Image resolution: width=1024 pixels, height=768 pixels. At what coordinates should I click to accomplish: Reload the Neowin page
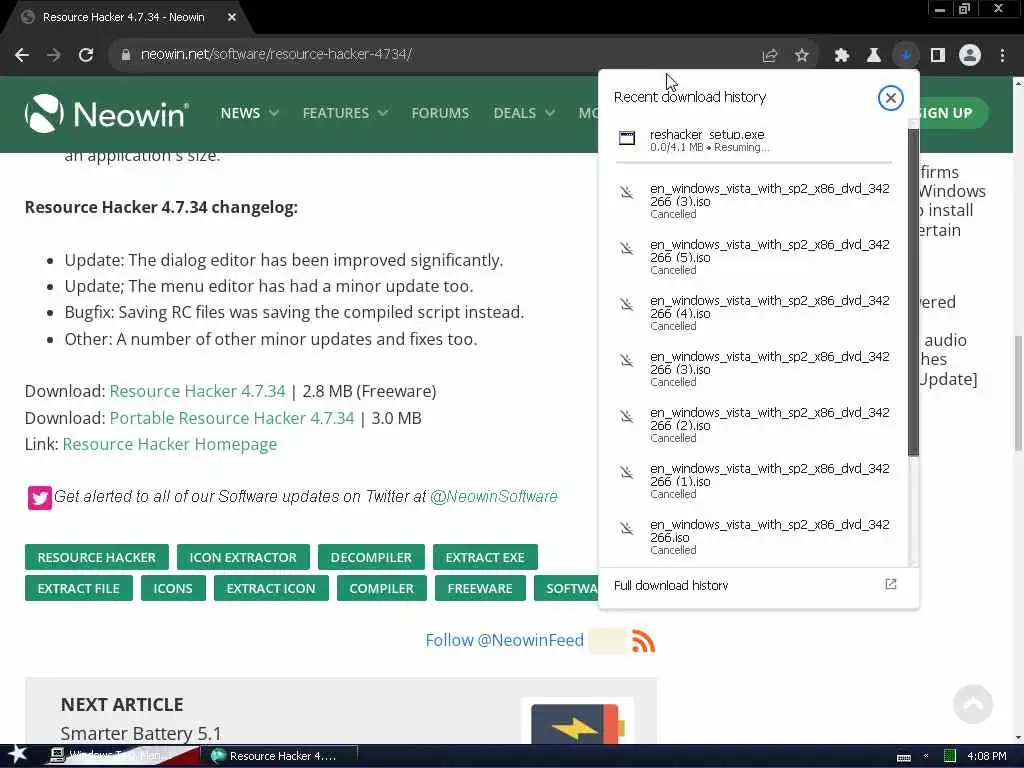[x=86, y=55]
